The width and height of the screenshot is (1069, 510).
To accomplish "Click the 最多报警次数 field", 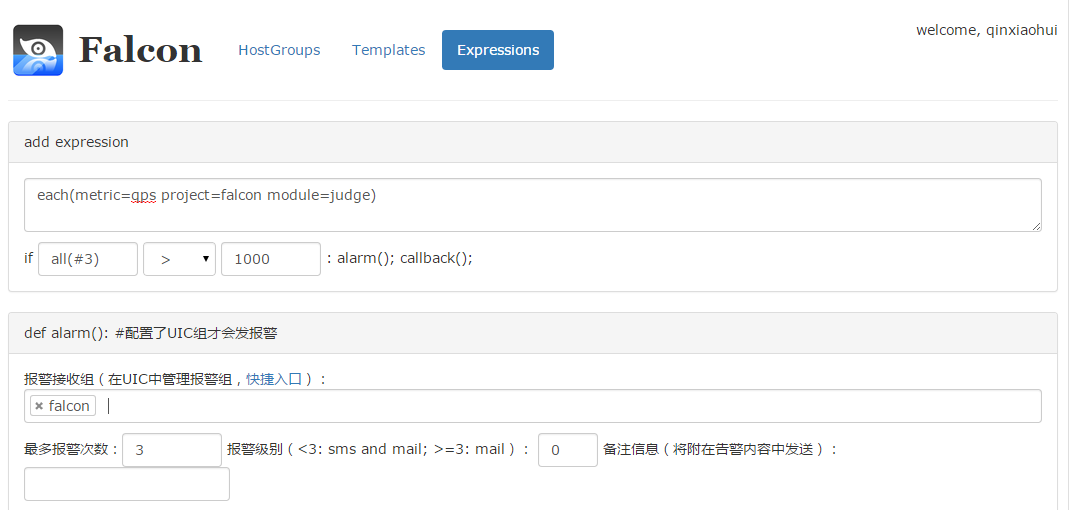I will [x=172, y=450].
